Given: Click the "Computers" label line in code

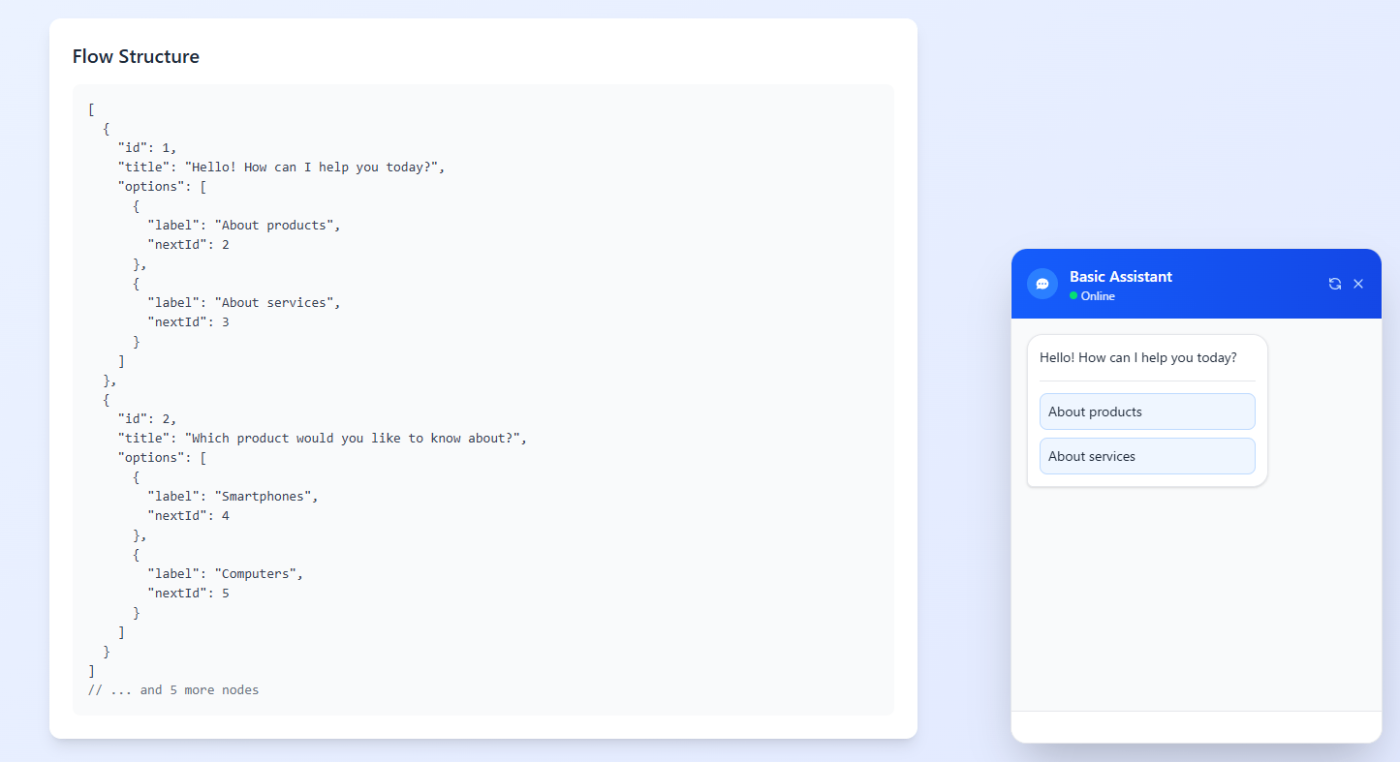Looking at the screenshot, I should coord(225,574).
